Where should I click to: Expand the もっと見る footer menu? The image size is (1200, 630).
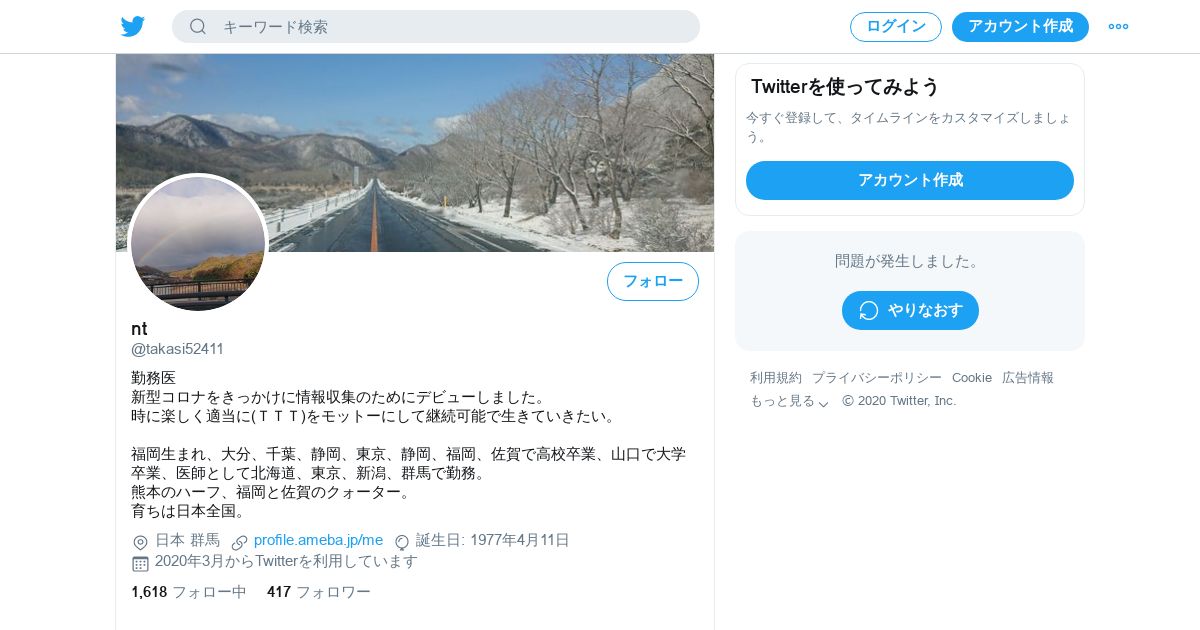coord(790,401)
